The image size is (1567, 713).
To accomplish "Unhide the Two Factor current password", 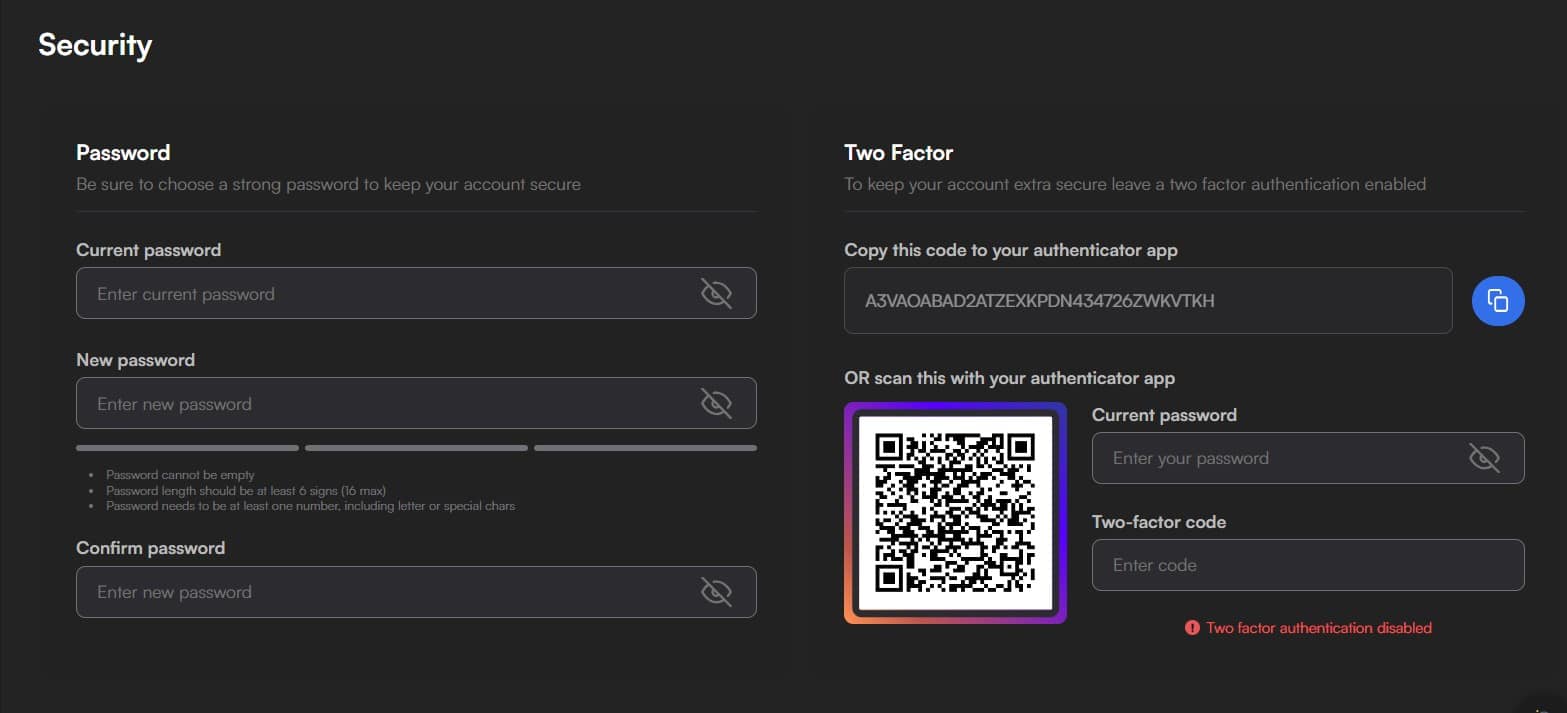I will [1484, 458].
